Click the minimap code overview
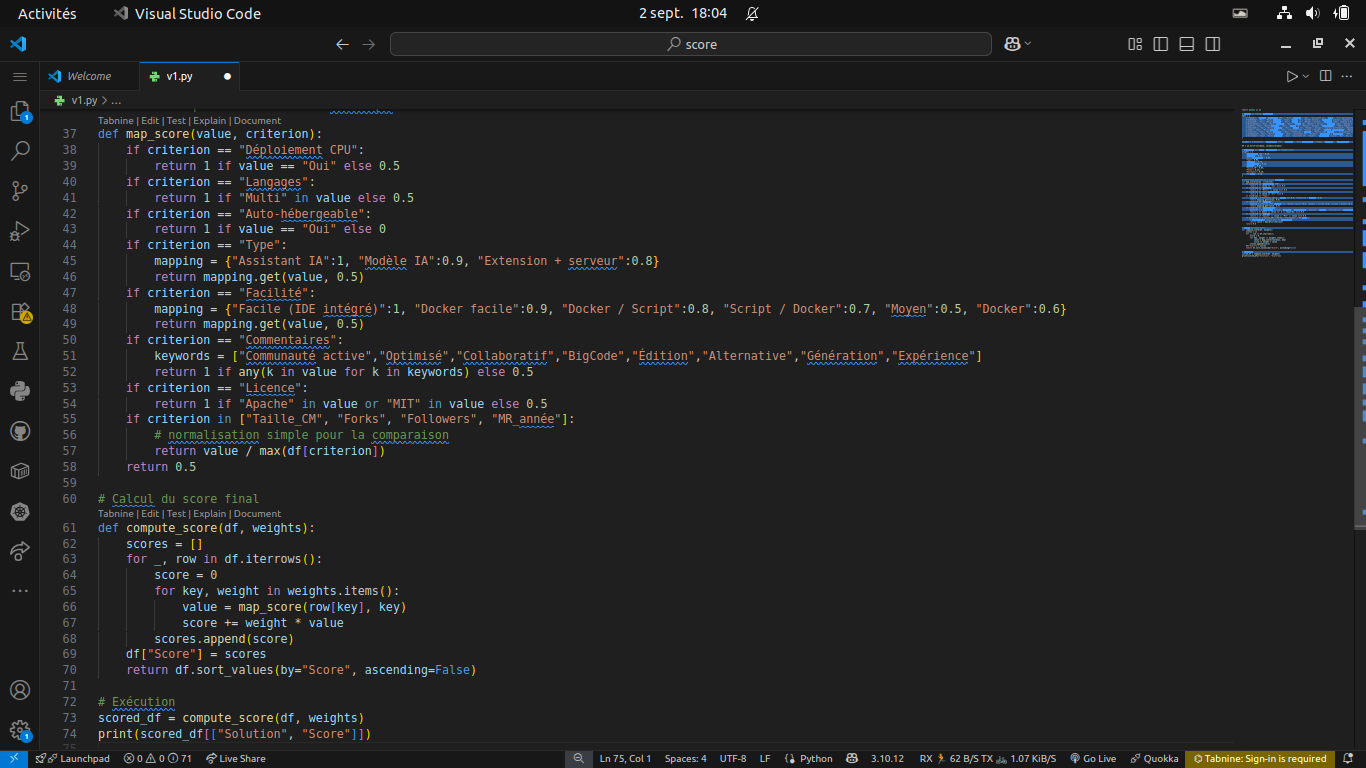The height and width of the screenshot is (768, 1366). (1297, 183)
